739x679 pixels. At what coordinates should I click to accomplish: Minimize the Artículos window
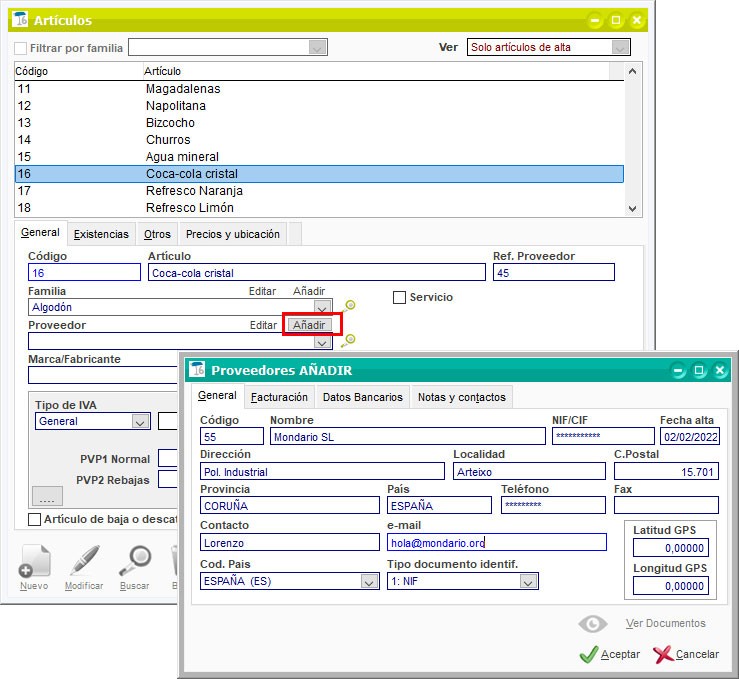tap(595, 20)
